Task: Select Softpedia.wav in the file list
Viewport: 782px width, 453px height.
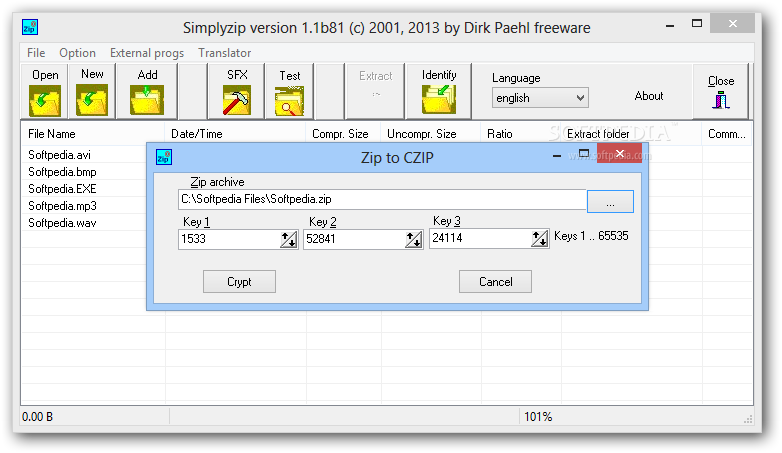Action: tap(62, 223)
